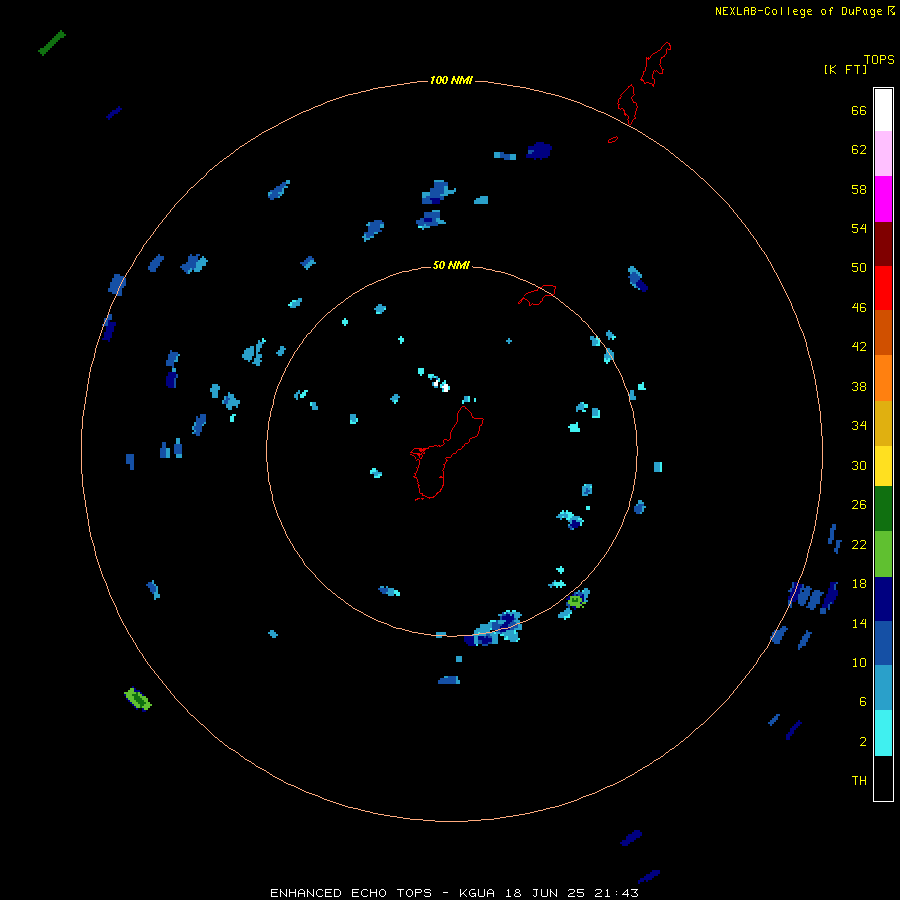Click the "50 NMI" range ring label
900x900 pixels.
pyautogui.click(x=451, y=265)
